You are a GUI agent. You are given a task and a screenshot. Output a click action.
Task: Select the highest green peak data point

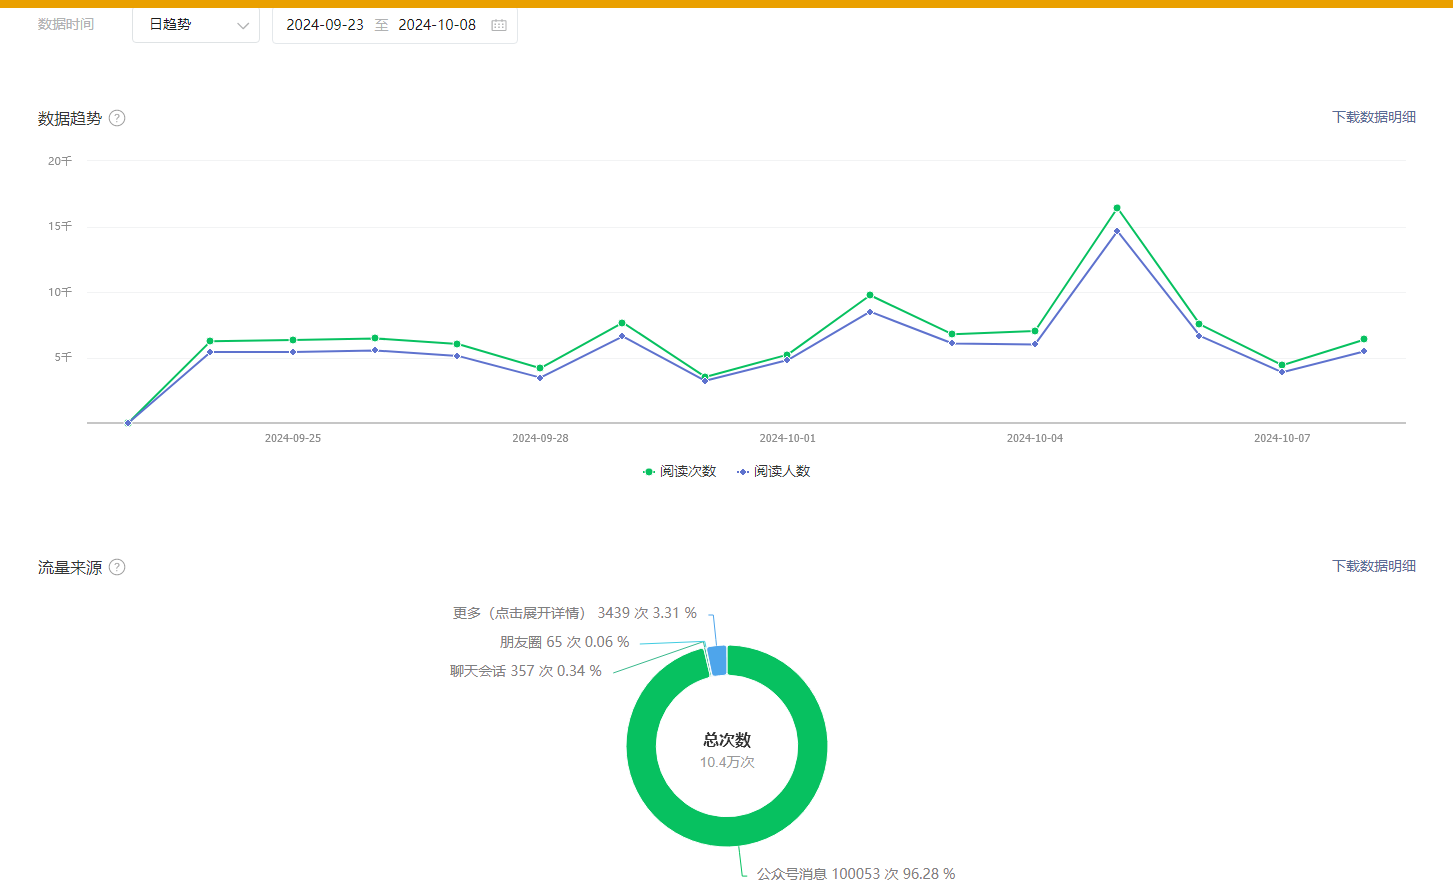[1117, 208]
